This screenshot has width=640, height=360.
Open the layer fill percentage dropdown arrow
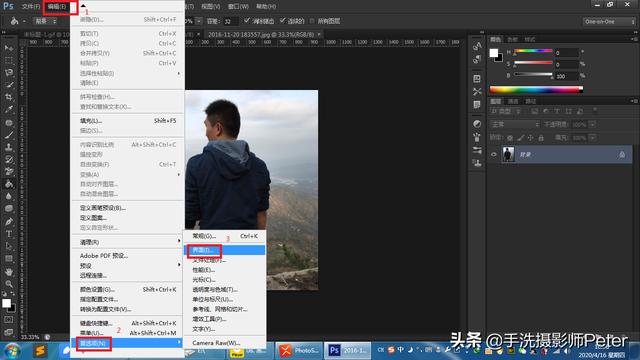coord(592,138)
